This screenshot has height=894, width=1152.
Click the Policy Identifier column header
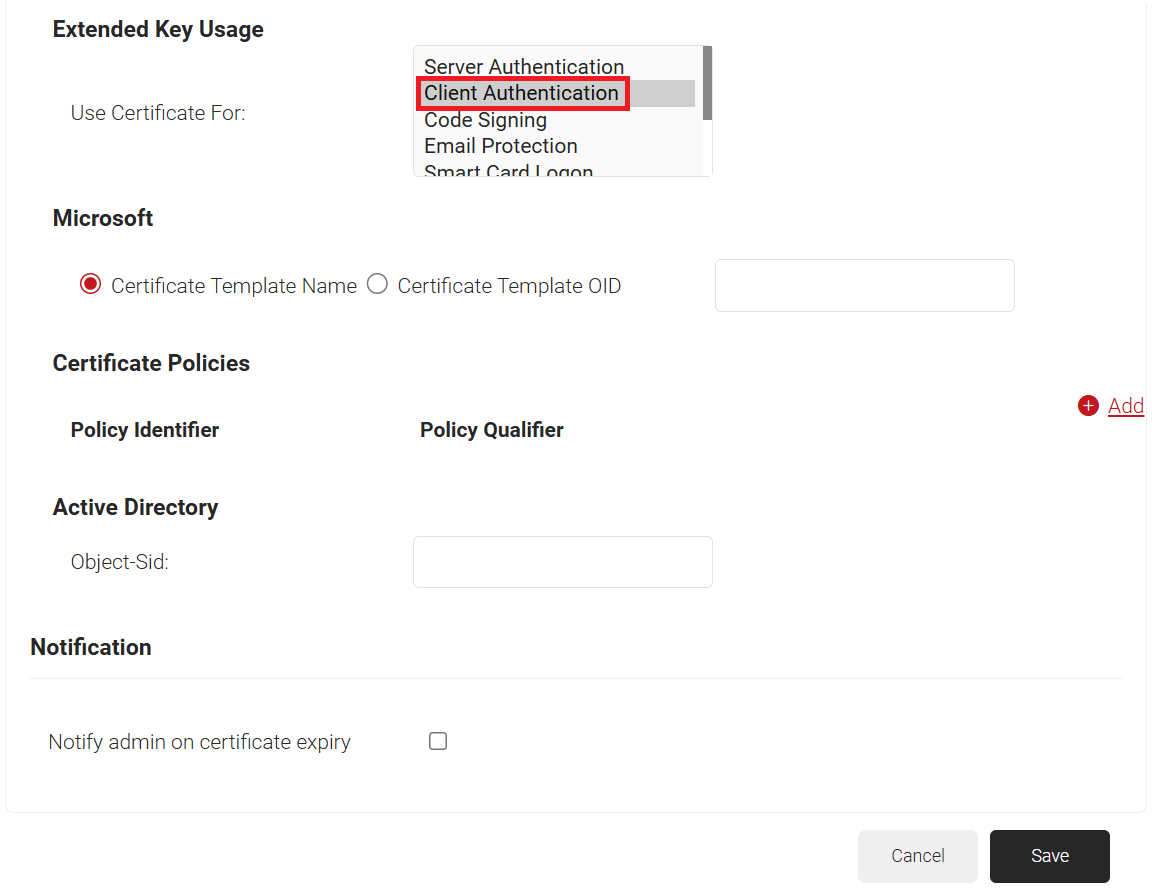[x=145, y=430]
